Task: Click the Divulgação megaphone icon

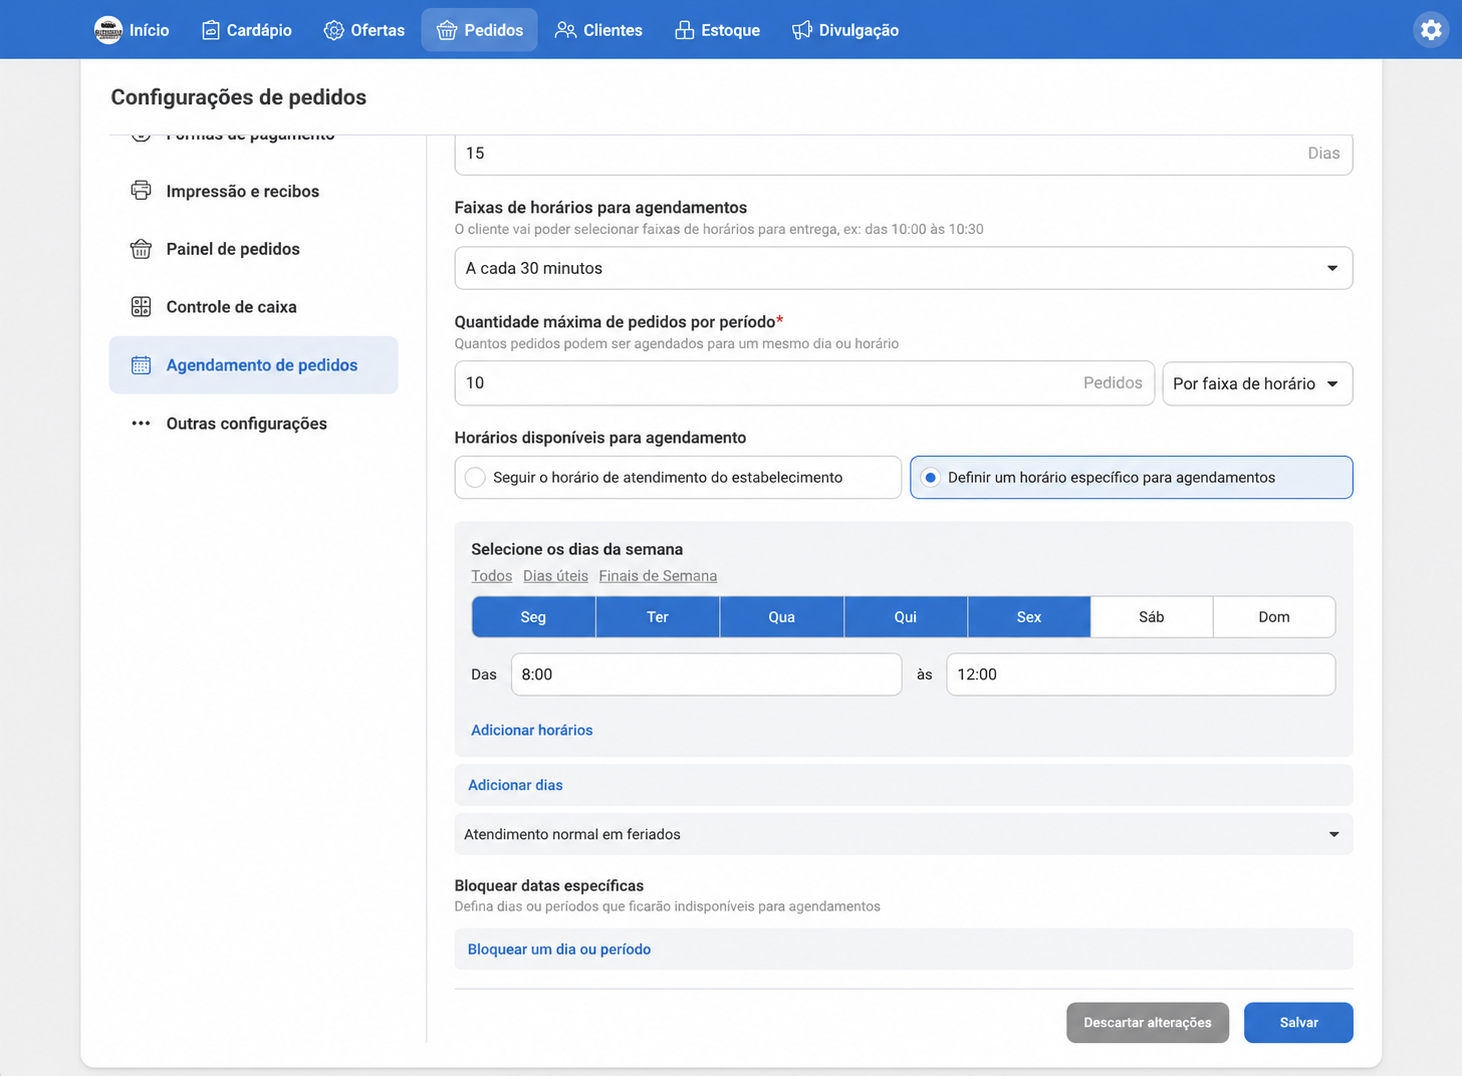Action: point(802,30)
